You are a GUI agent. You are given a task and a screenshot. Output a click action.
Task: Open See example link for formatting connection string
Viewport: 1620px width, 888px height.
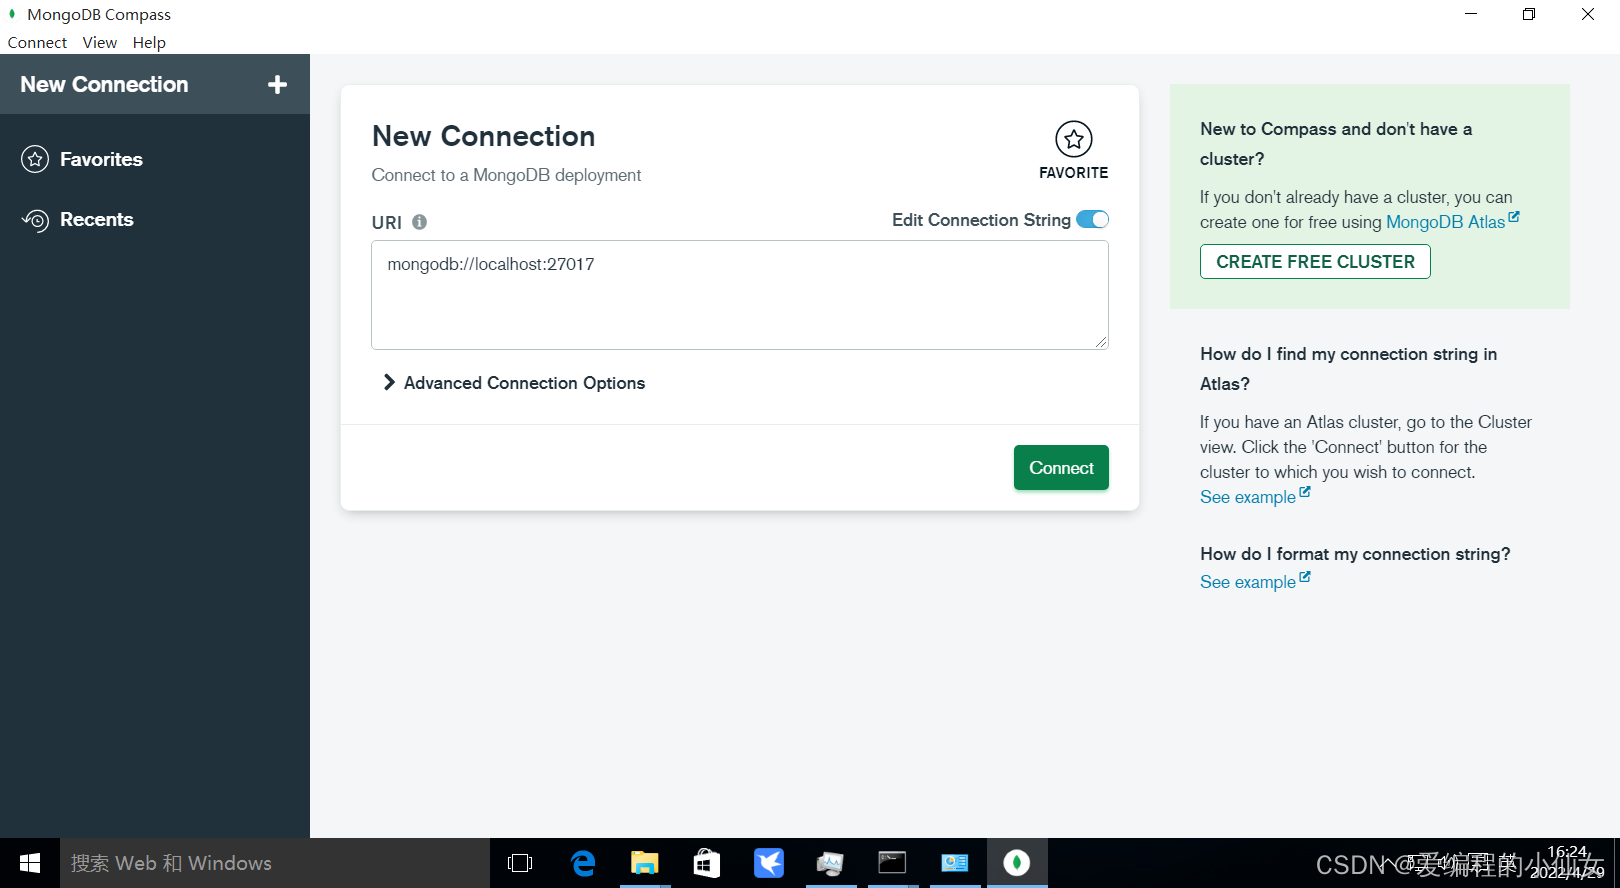[x=1248, y=582]
